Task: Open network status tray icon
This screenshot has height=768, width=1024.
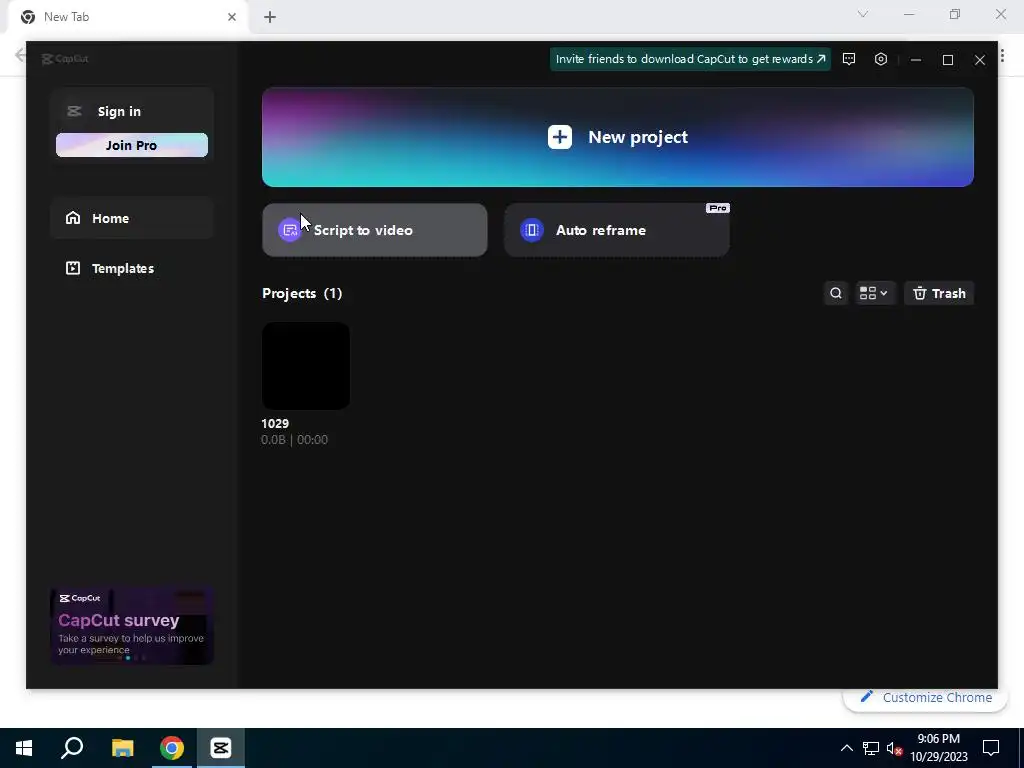Action: [x=871, y=748]
